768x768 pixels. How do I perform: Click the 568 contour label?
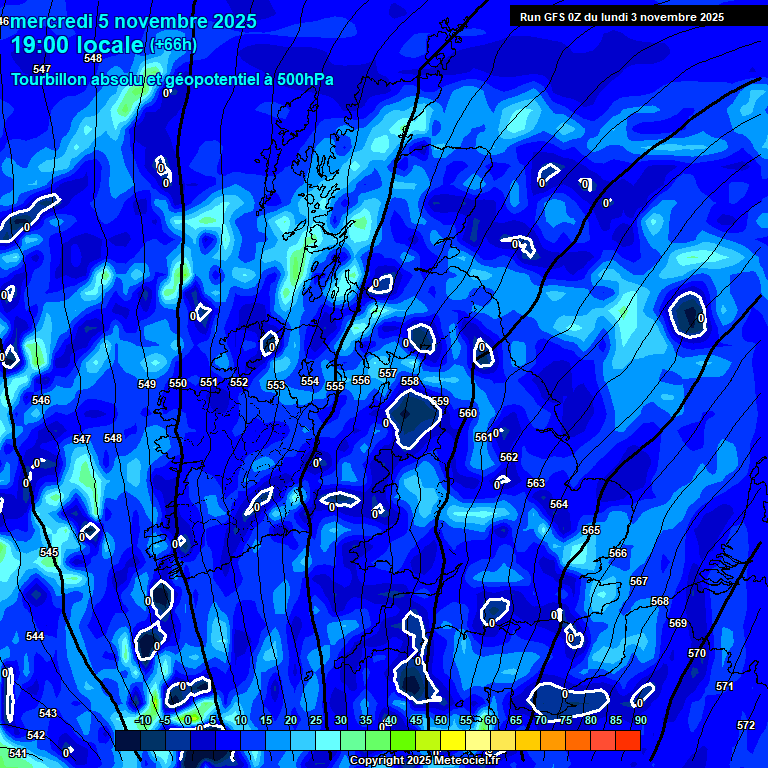point(660,601)
